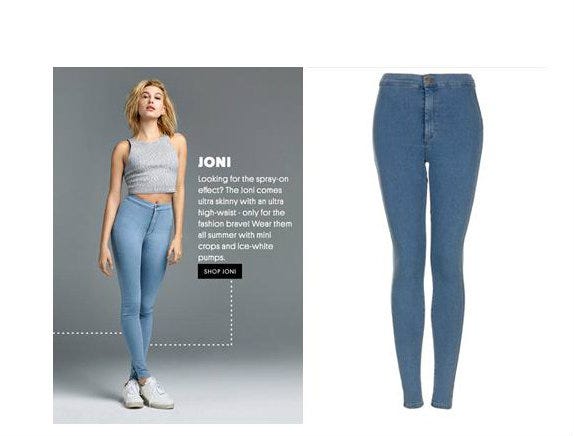Click the zipper fly on product jeans
Viewport: 574px width, 436px height.
click(429, 115)
